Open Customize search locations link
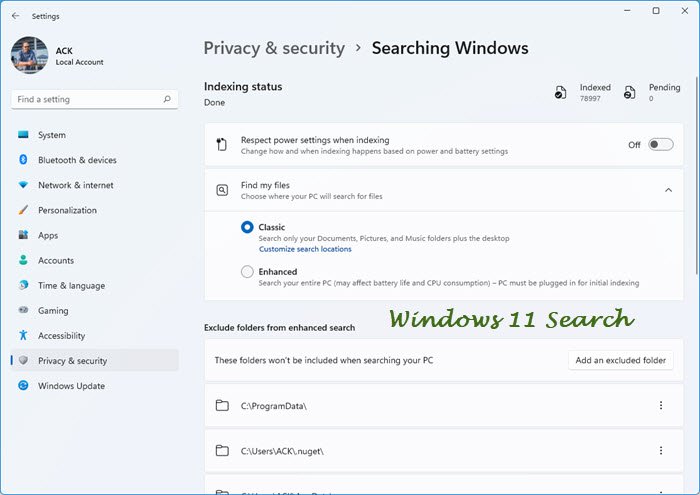This screenshot has height=495, width=700. [x=305, y=249]
